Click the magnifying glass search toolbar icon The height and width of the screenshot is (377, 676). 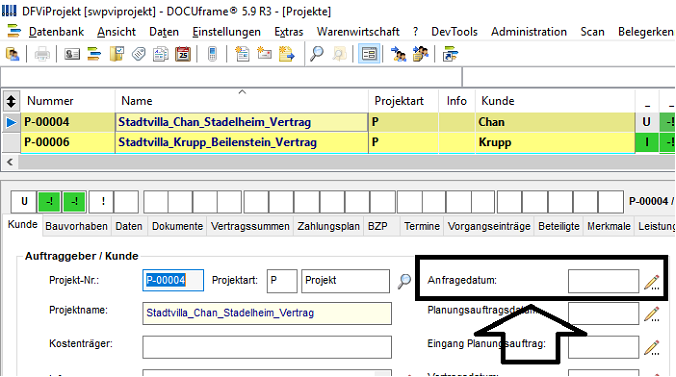317,54
